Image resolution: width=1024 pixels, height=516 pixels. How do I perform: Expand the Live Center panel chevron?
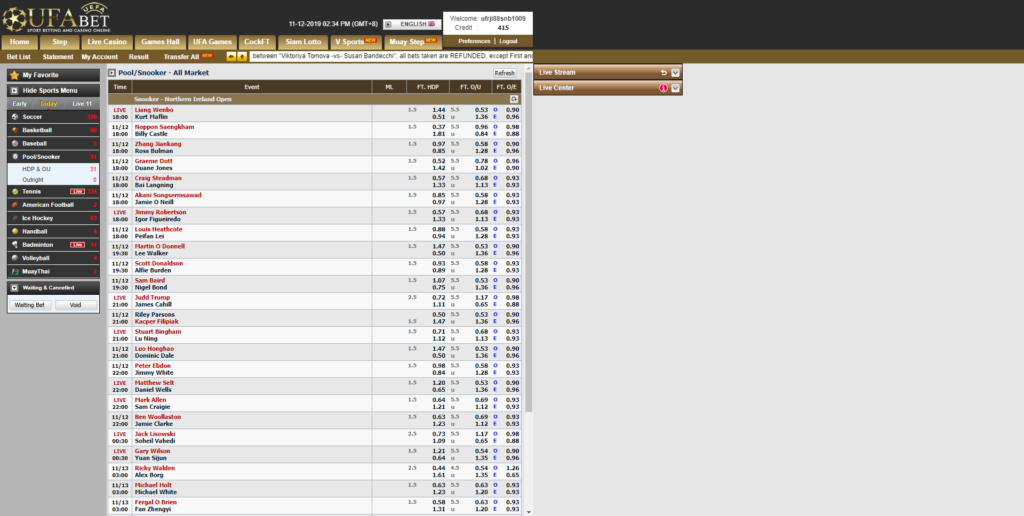click(x=675, y=88)
